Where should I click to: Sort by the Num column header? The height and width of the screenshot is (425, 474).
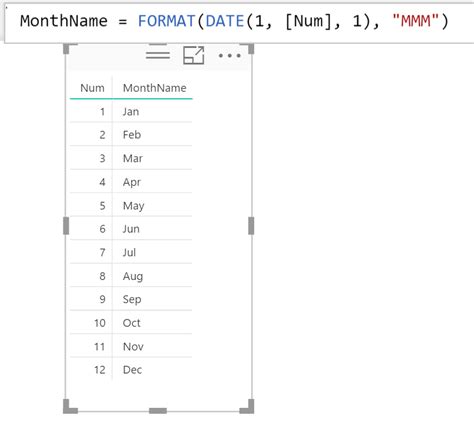click(92, 88)
